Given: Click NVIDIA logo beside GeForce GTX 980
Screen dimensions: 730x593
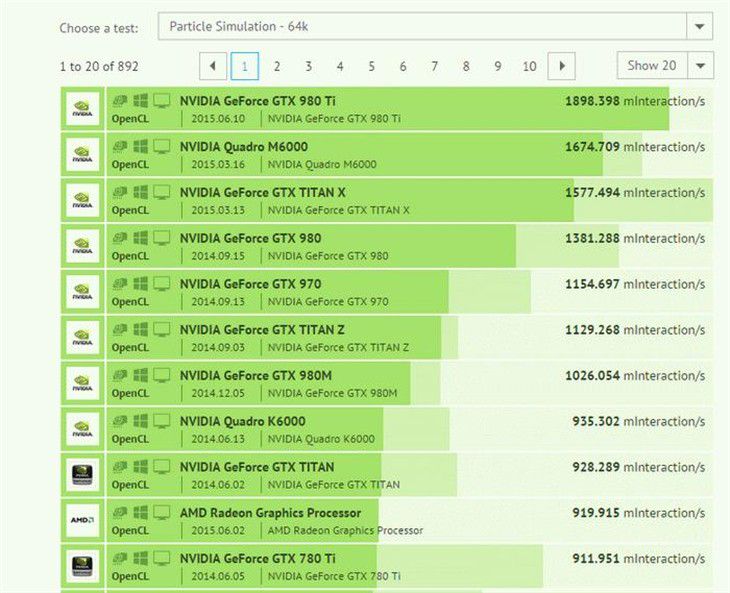Looking at the screenshot, I should click(x=82, y=246).
